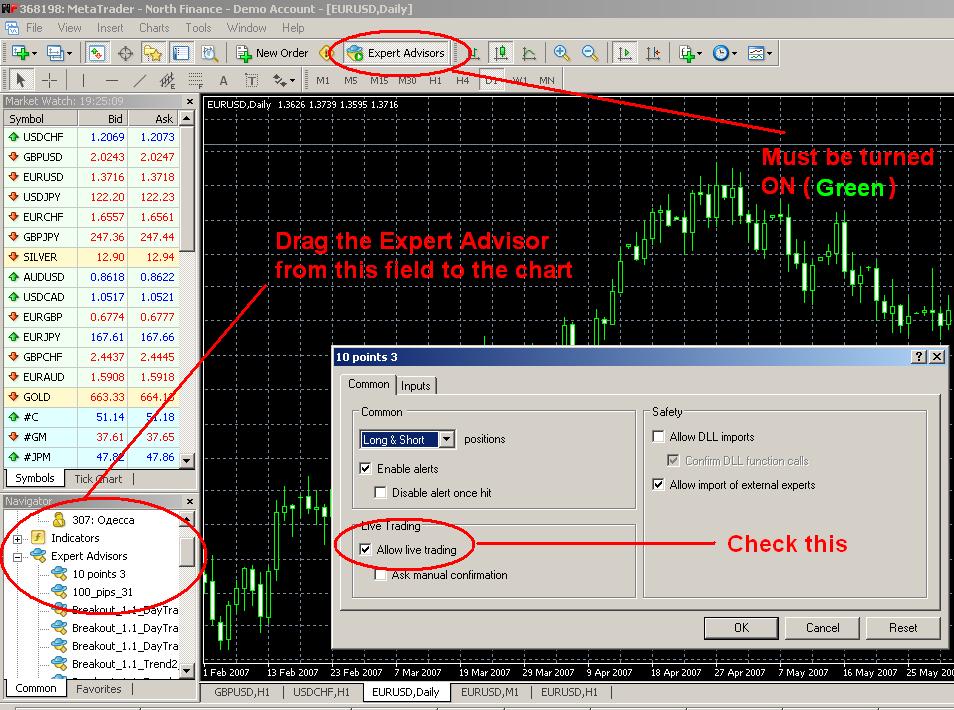
Task: Toggle the Enable alerts checkbox
Action: click(x=365, y=468)
